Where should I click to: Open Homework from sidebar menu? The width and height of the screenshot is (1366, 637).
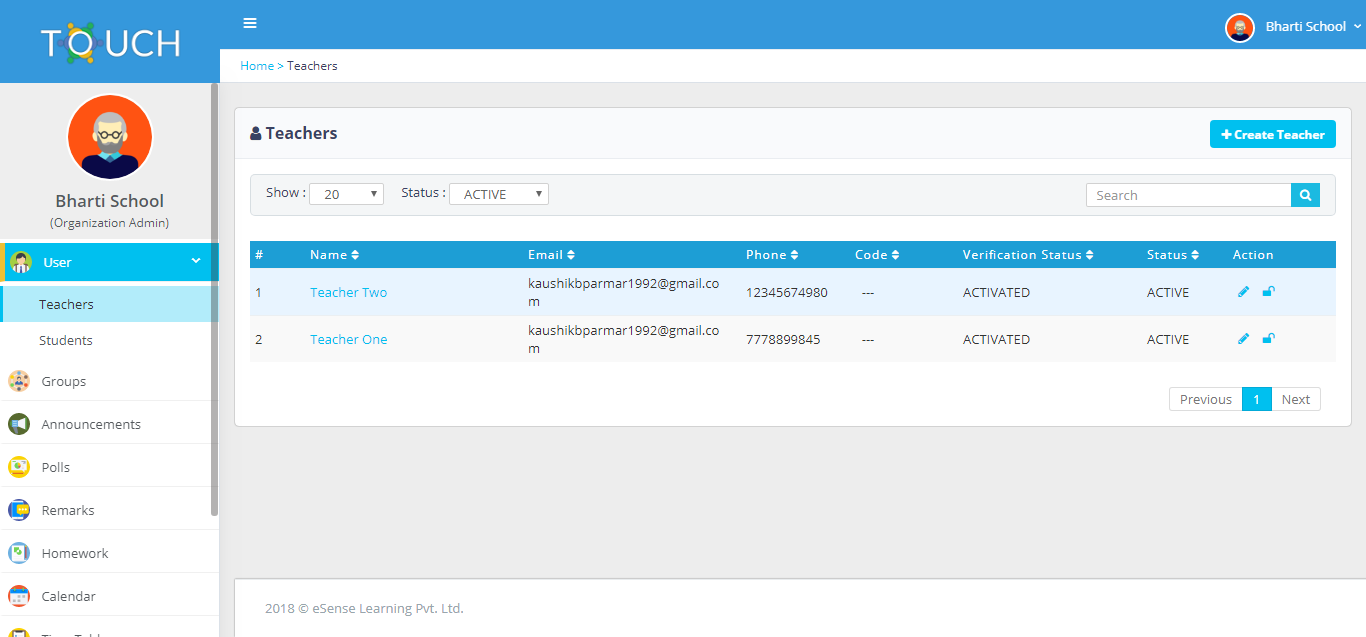pyautogui.click(x=74, y=553)
